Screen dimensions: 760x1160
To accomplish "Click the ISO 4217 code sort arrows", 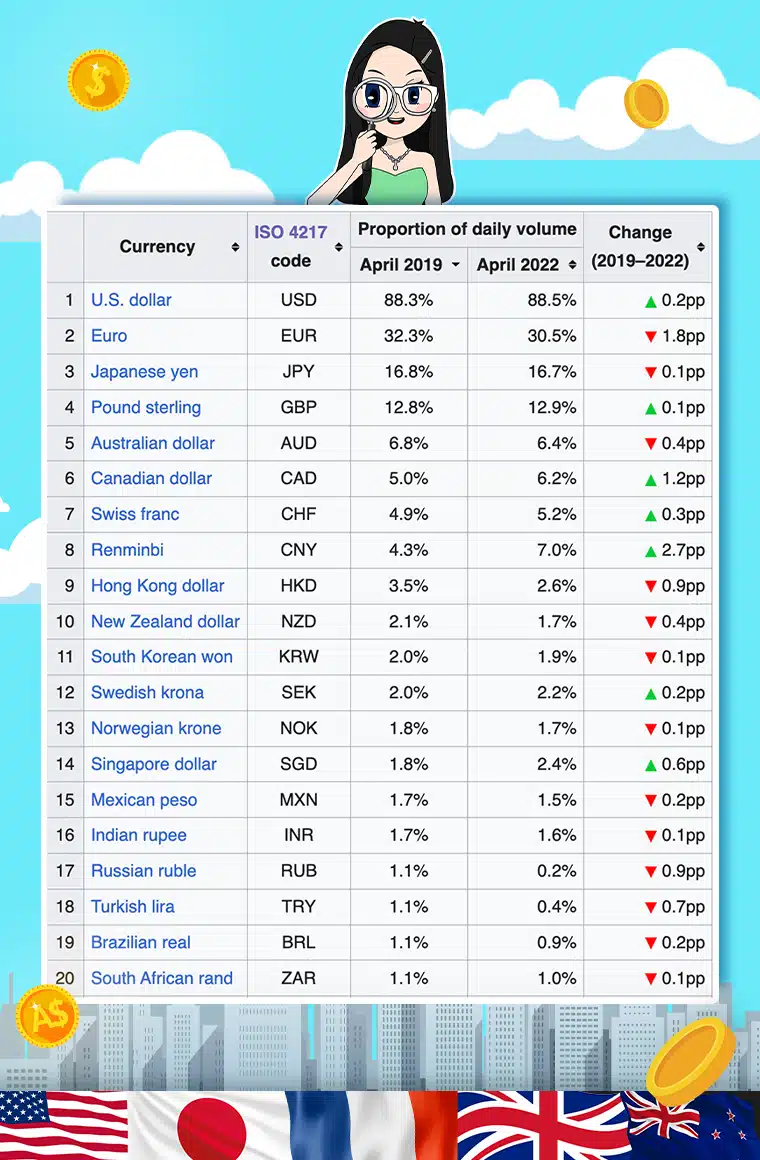I will (x=338, y=247).
